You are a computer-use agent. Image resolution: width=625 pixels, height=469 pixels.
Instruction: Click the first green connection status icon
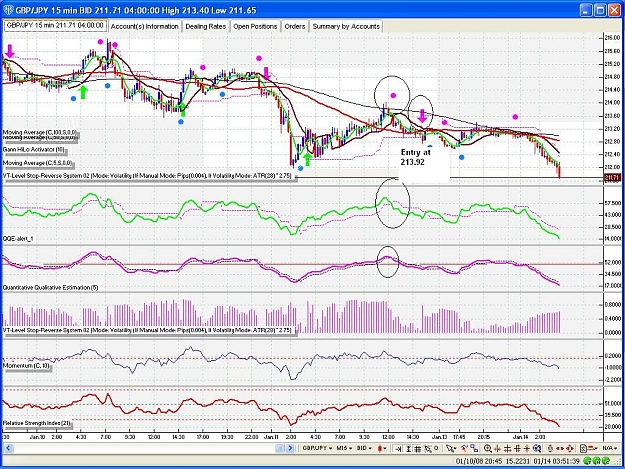(588, 461)
